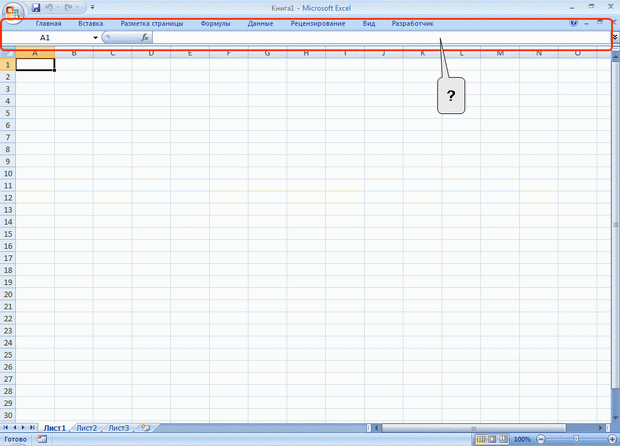Image resolution: width=620 pixels, height=446 pixels.
Task: Open the Разработчик tab
Action: coord(412,24)
